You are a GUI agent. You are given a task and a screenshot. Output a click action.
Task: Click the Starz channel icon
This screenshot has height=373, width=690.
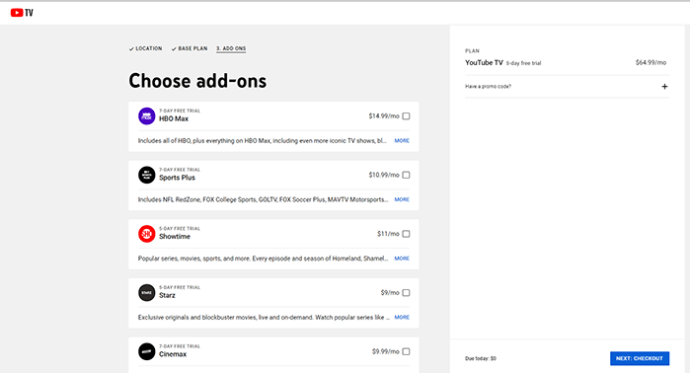click(147, 293)
